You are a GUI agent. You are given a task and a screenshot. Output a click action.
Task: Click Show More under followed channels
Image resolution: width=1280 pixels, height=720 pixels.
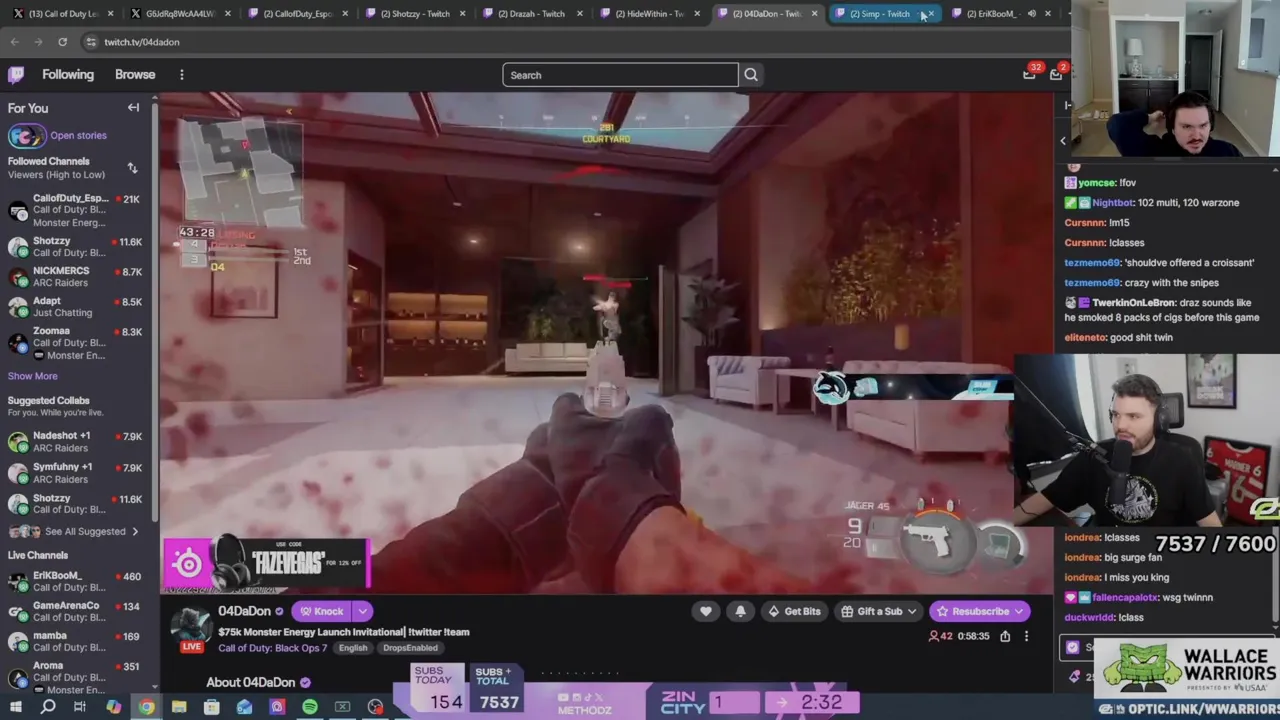tap(33, 376)
